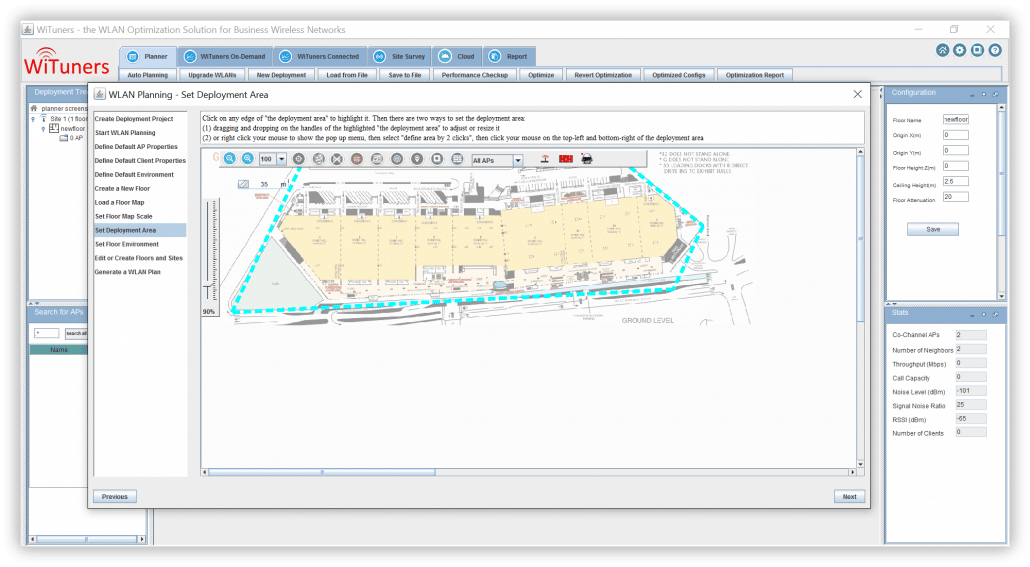Click the search all button

[x=76, y=333]
